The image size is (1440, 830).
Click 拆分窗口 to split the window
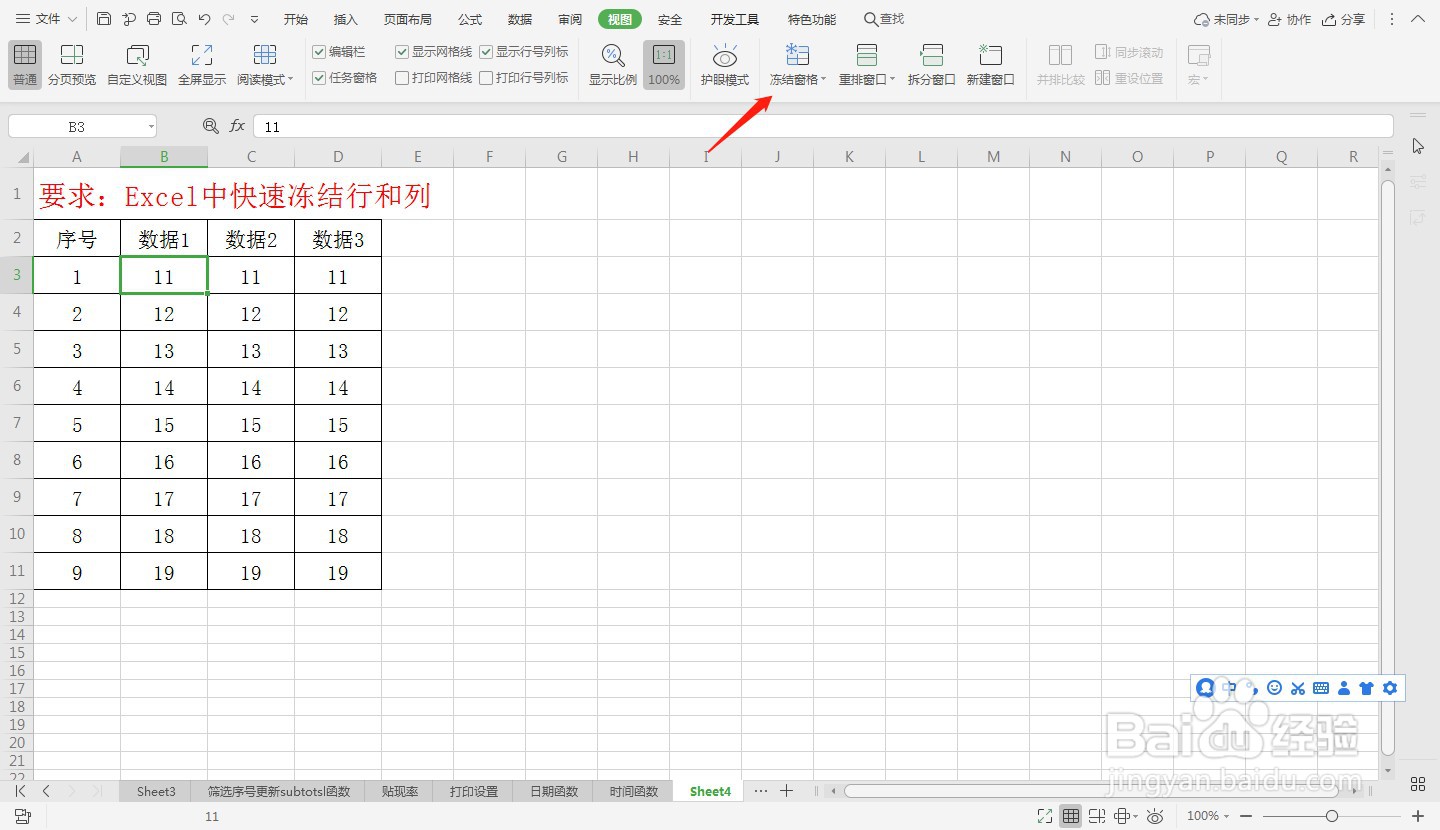click(932, 64)
